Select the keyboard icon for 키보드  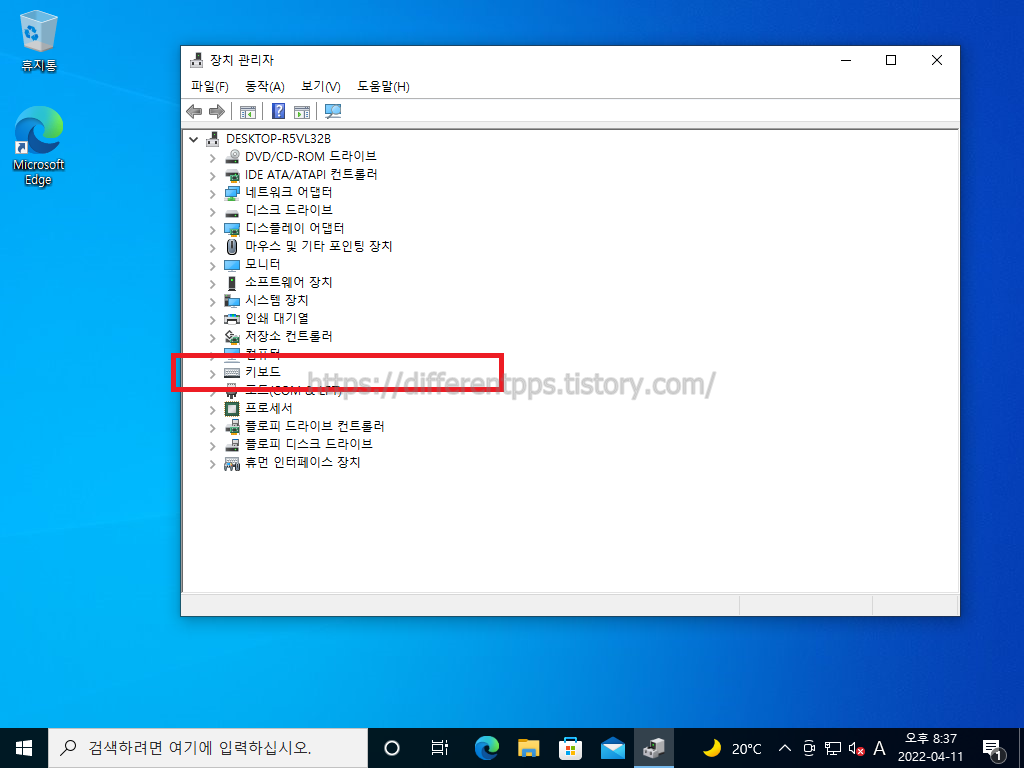coord(232,372)
